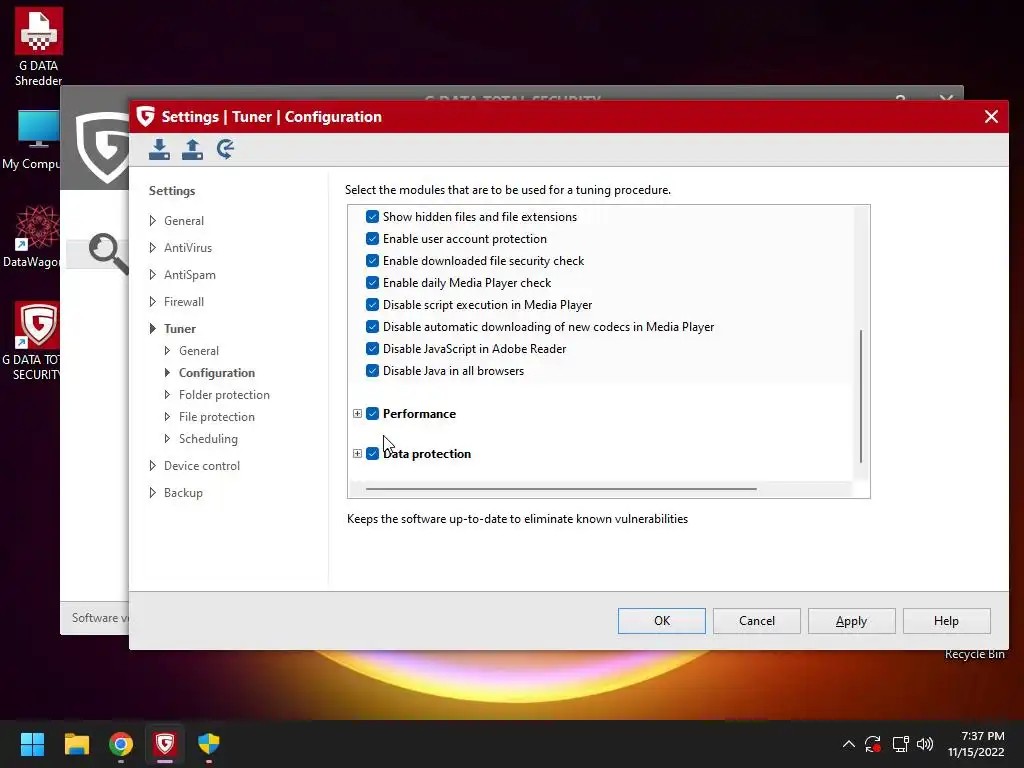Click the volume speaker tray icon

tap(925, 744)
